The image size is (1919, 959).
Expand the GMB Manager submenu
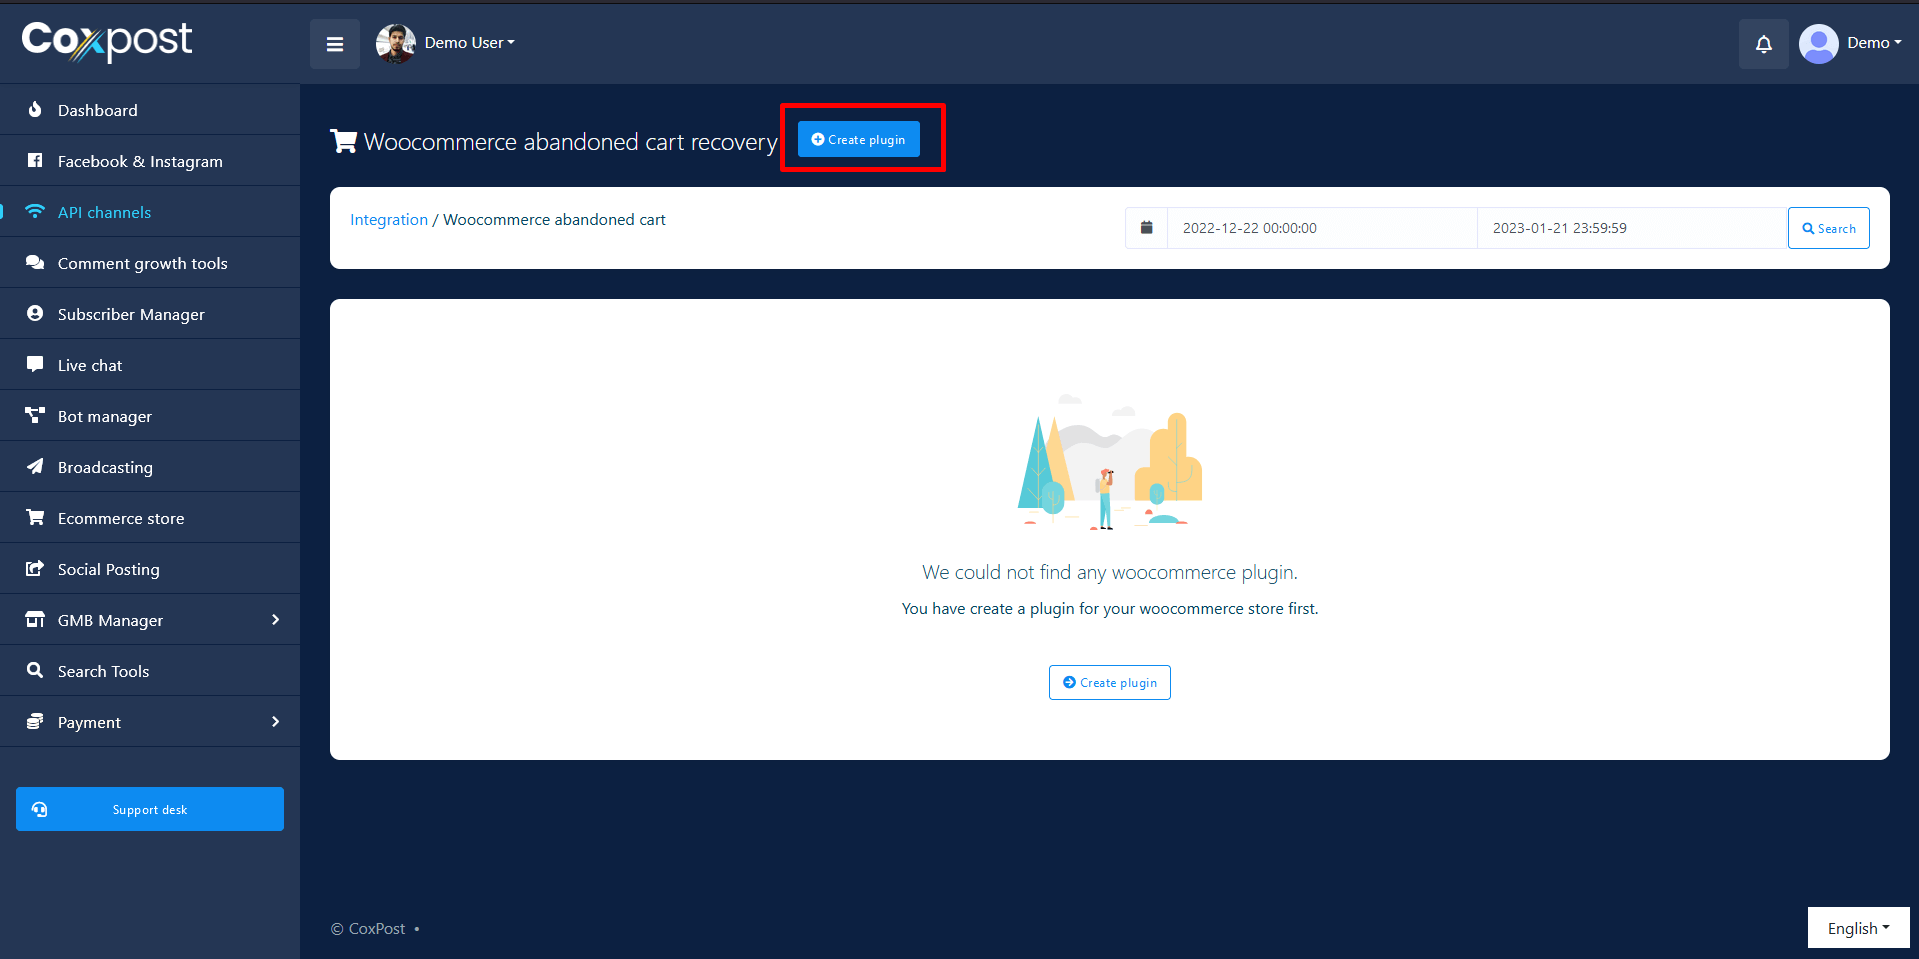click(275, 620)
